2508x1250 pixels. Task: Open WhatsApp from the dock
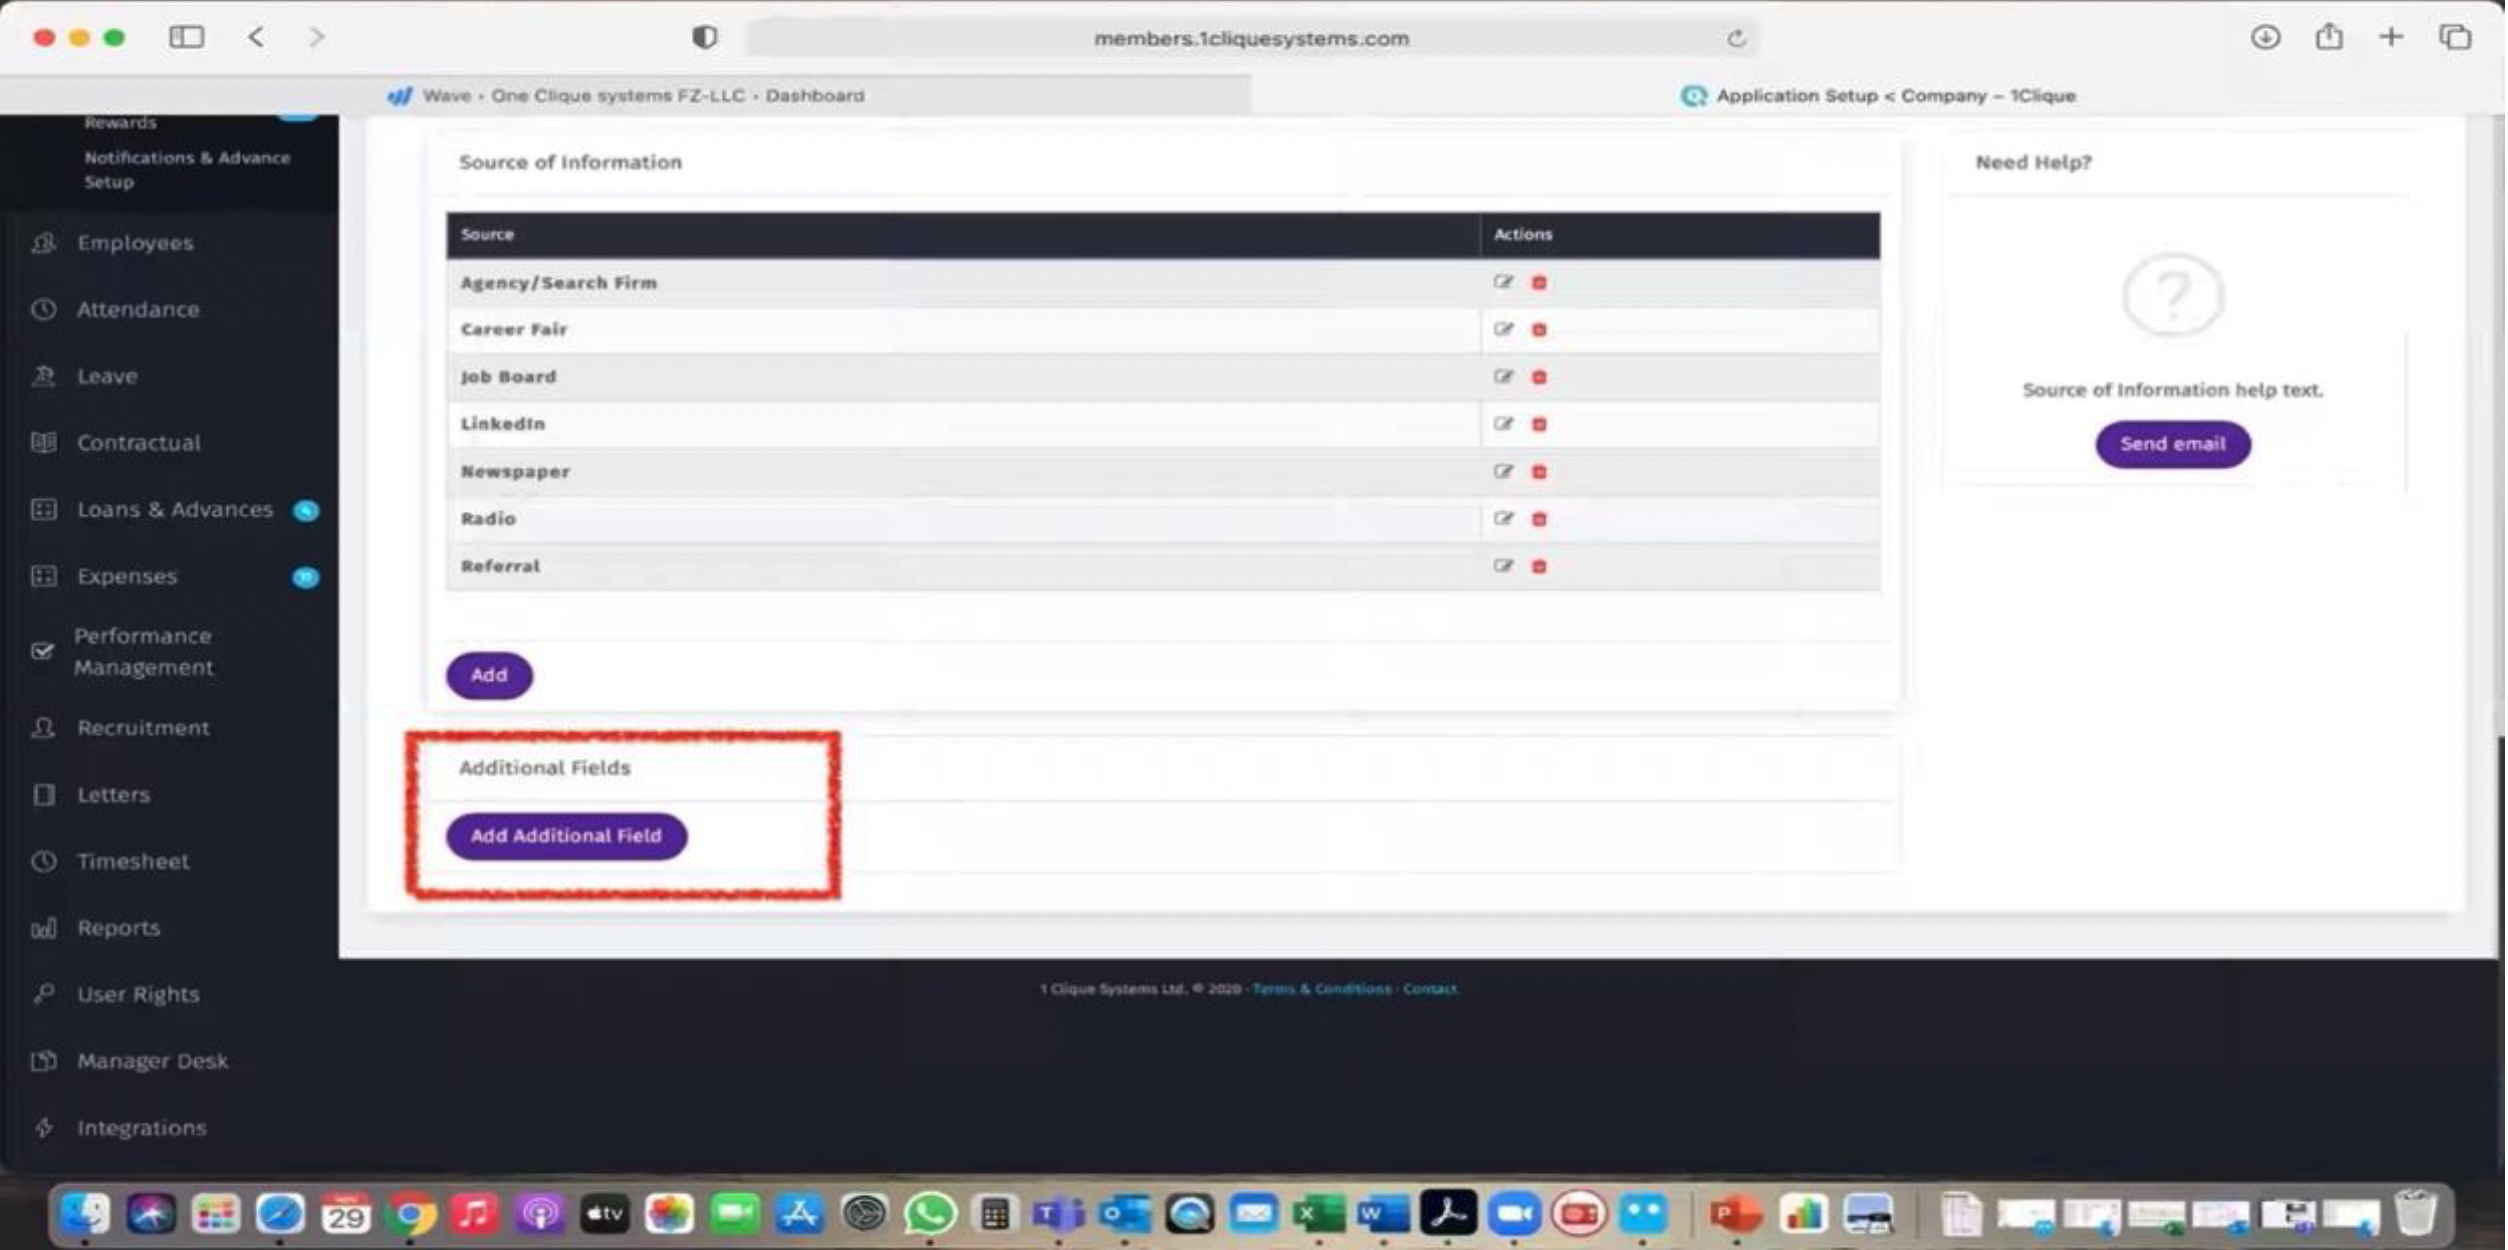pyautogui.click(x=930, y=1214)
